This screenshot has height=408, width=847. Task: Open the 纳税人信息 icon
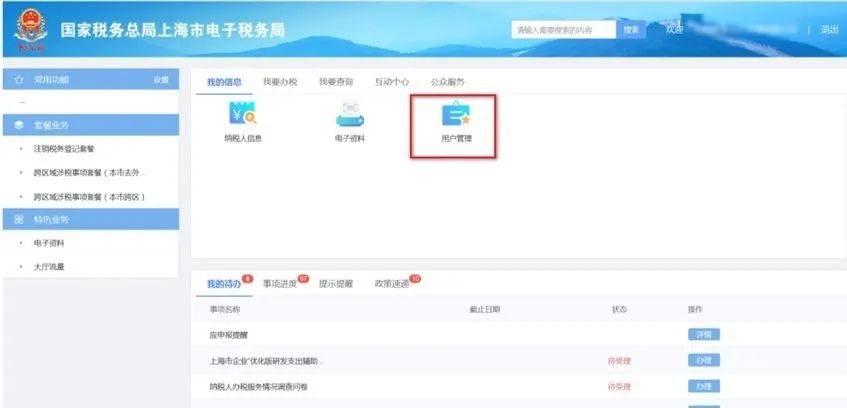[x=243, y=113]
